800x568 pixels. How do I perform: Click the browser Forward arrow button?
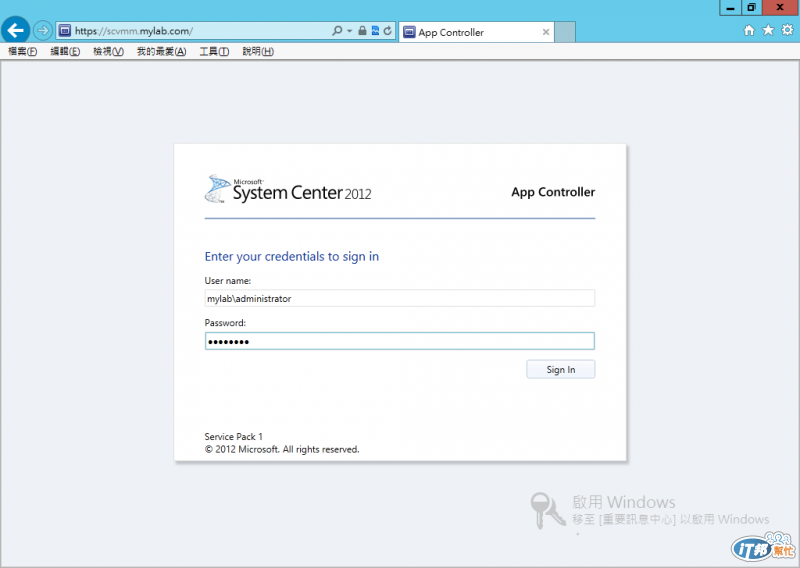point(43,31)
